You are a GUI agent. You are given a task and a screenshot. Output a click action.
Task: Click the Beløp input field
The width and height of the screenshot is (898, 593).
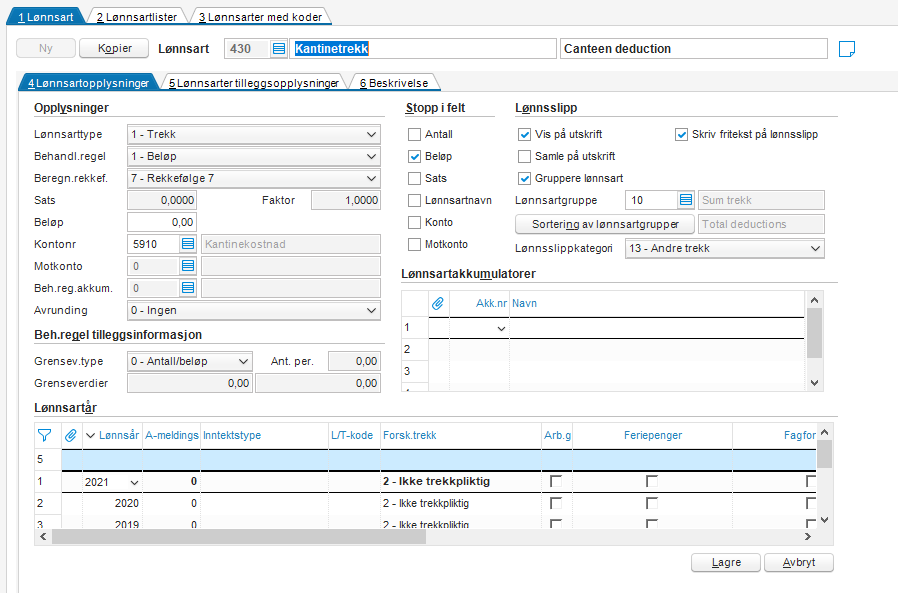pyautogui.click(x=162, y=221)
